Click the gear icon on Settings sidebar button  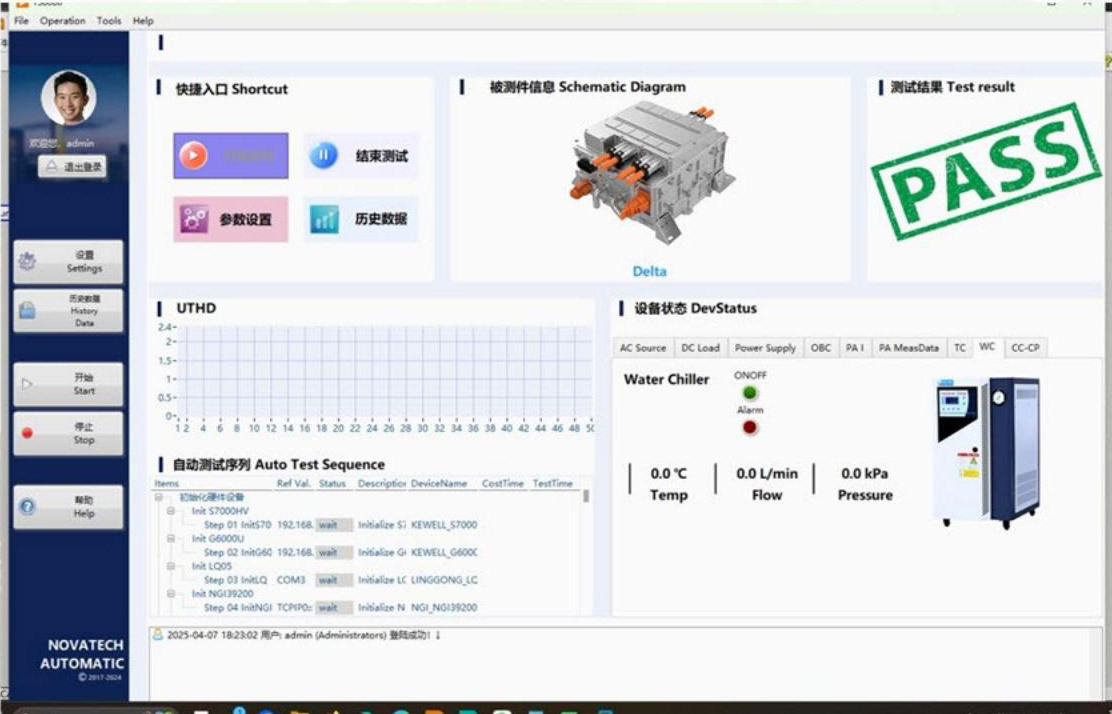28,261
